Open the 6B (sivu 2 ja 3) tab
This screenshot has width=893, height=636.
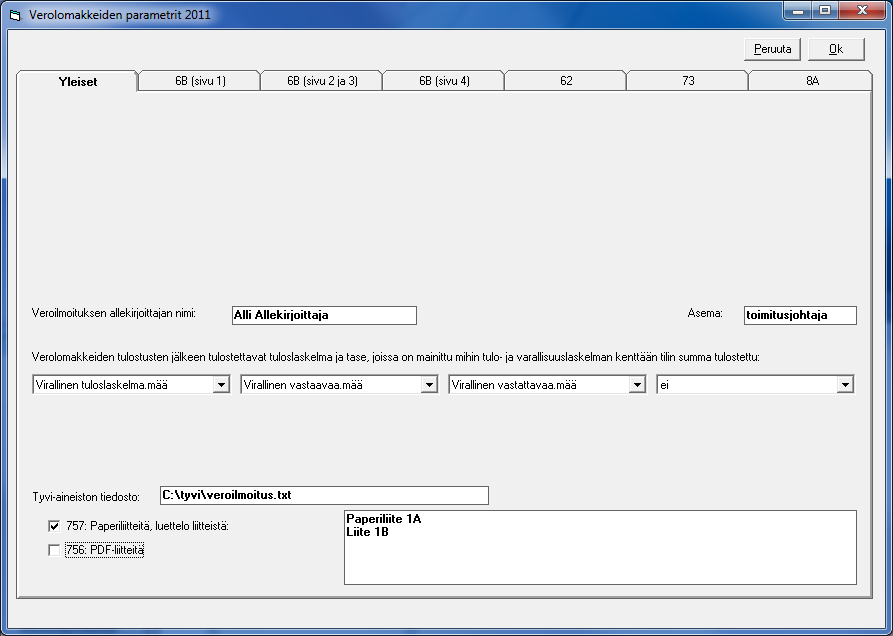pos(322,81)
